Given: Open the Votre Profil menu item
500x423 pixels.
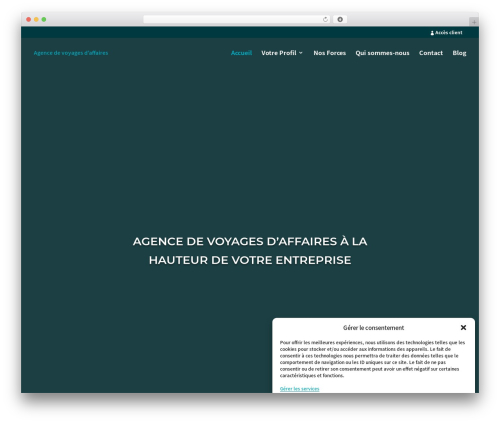Looking at the screenshot, I should 279,53.
